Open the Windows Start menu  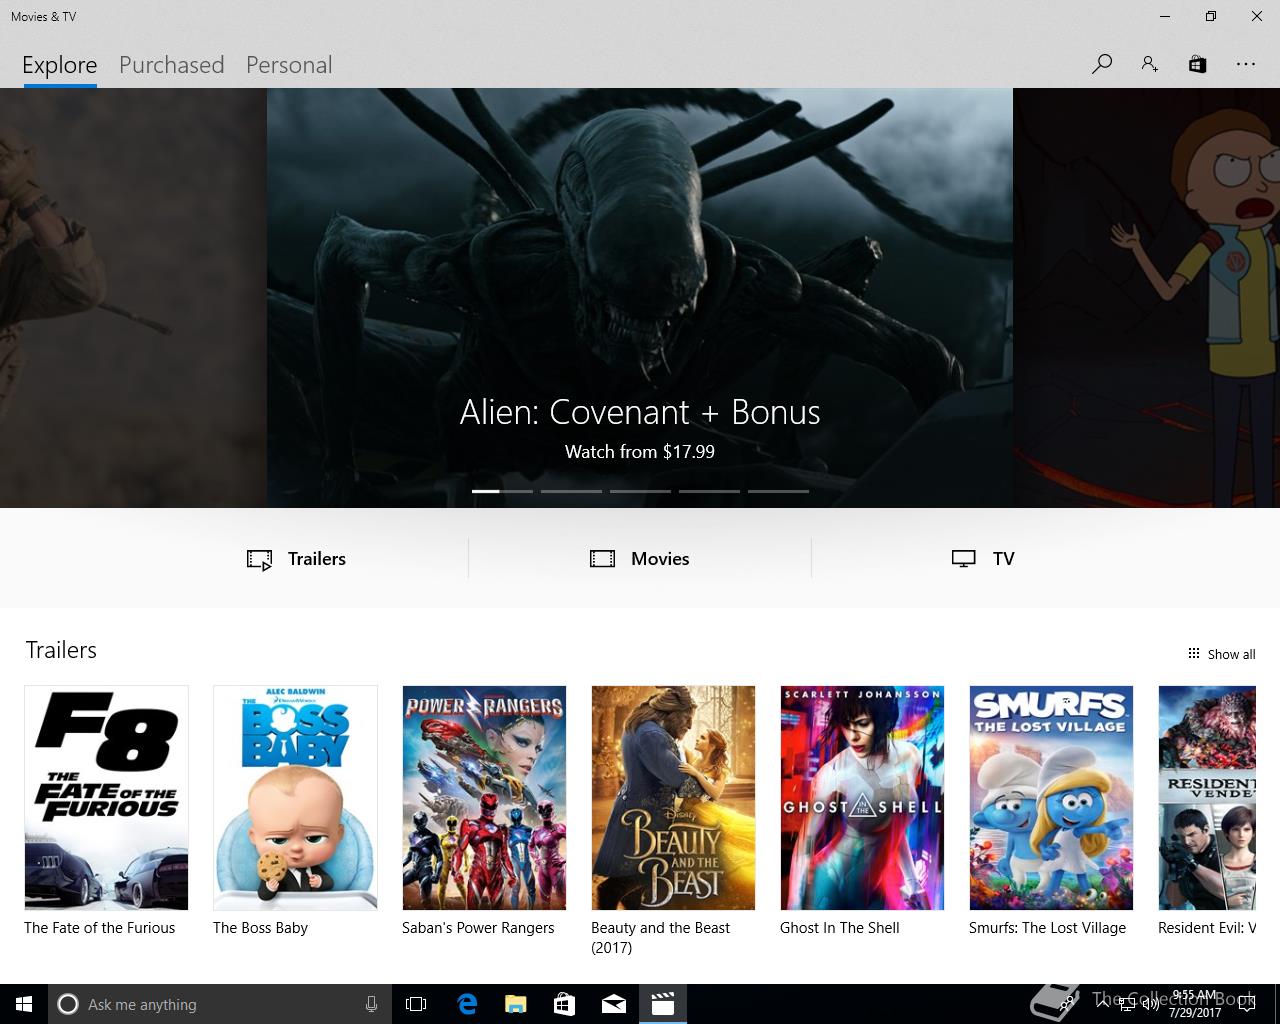pyautogui.click(x=24, y=1004)
